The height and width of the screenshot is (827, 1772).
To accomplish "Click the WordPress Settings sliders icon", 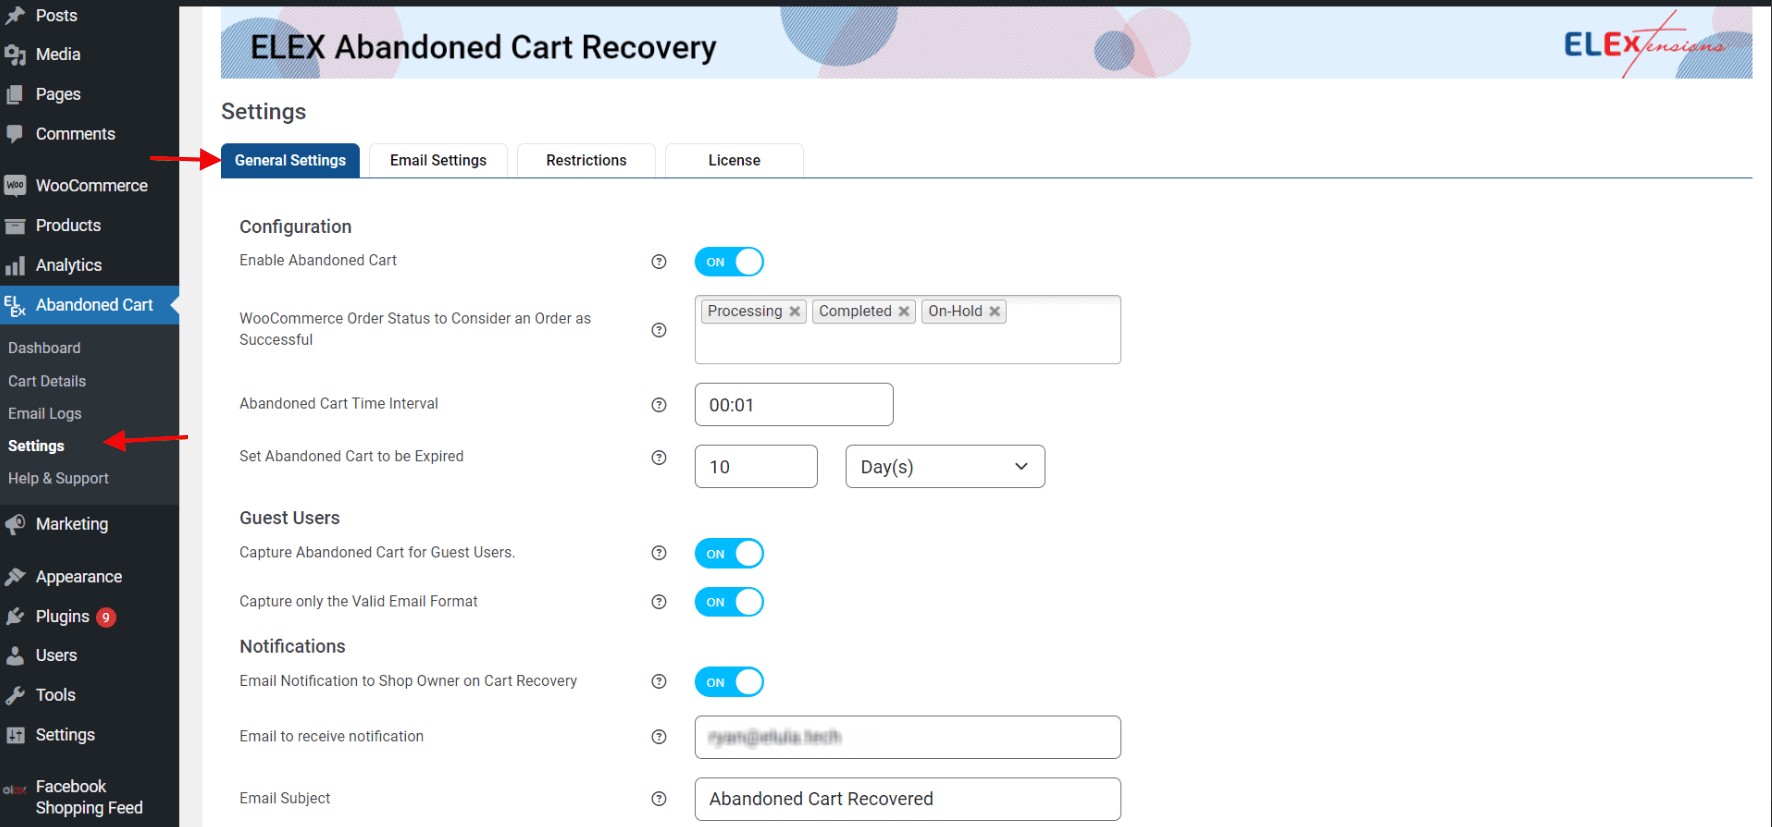I will [x=15, y=735].
